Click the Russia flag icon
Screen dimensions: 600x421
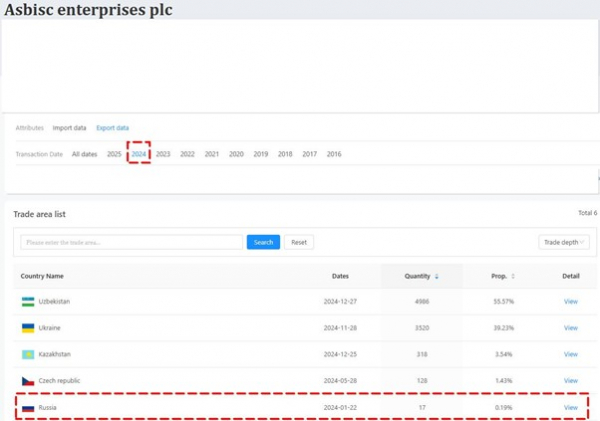pos(28,407)
